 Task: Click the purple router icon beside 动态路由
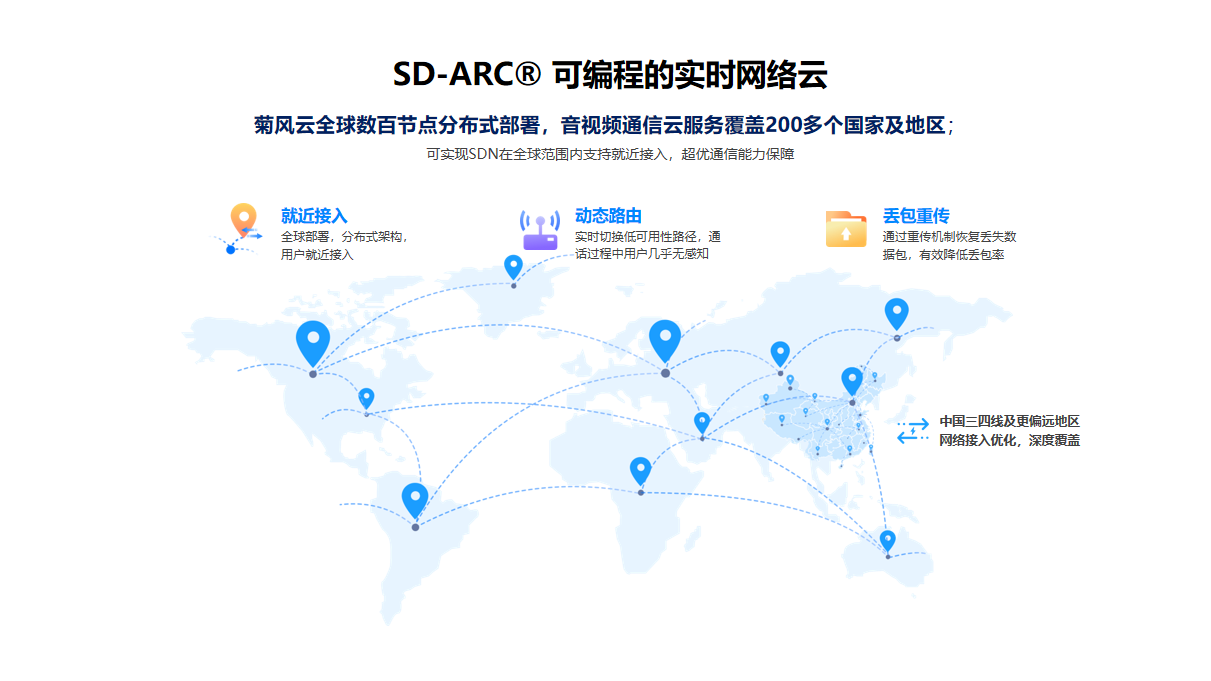tap(540, 230)
